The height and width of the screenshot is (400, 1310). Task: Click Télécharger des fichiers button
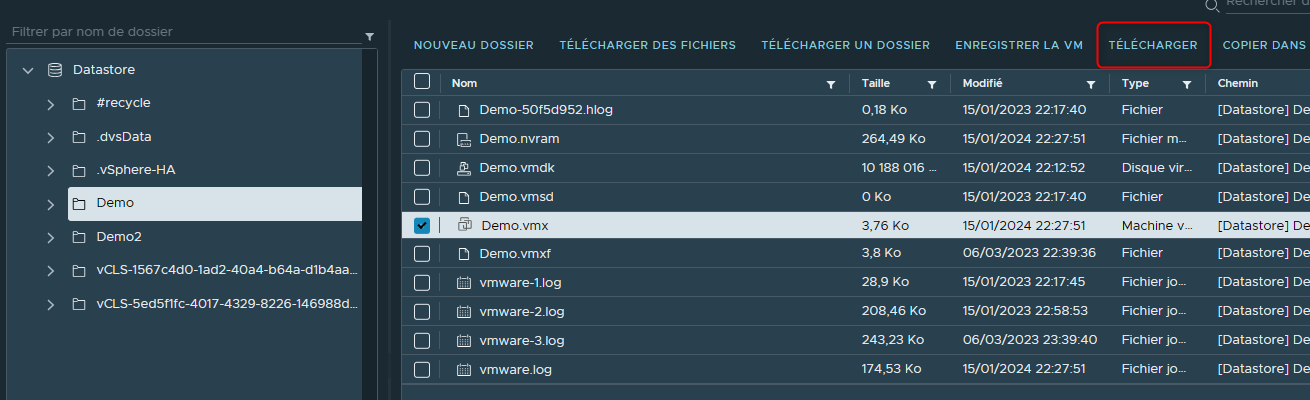(647, 45)
